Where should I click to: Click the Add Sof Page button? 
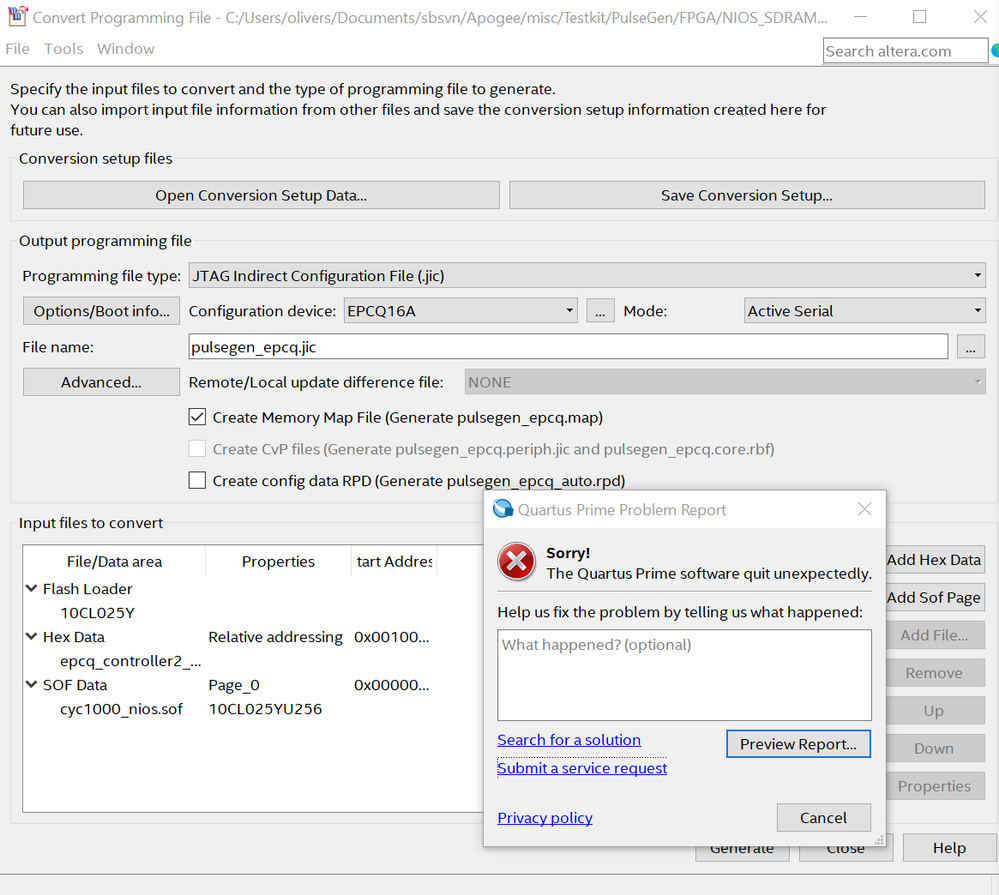[x=935, y=598]
